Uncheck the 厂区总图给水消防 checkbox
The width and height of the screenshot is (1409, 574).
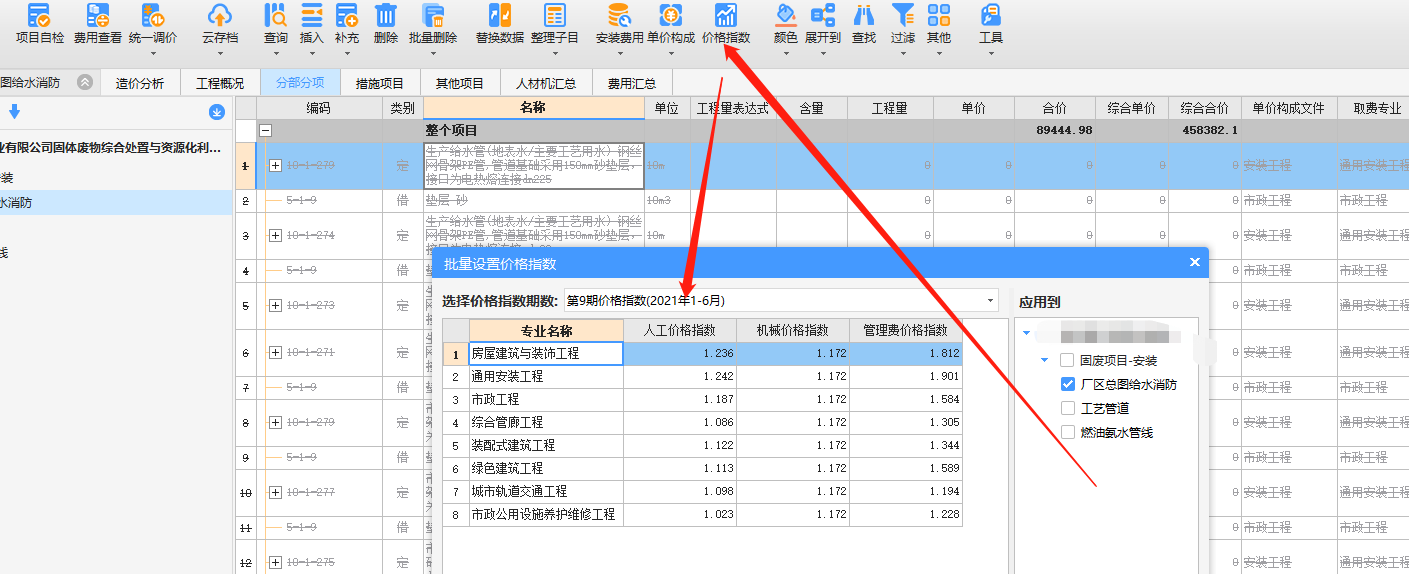pos(1067,384)
